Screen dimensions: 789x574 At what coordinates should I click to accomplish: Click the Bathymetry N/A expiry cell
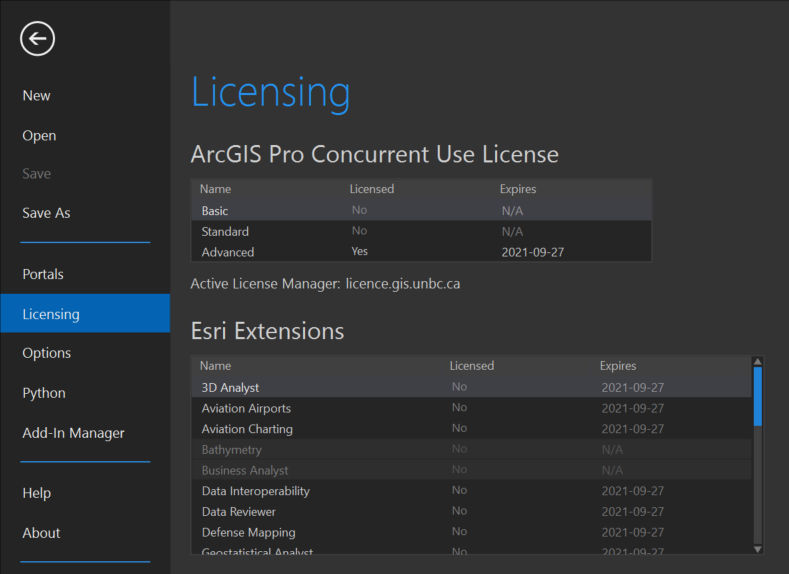click(x=612, y=449)
